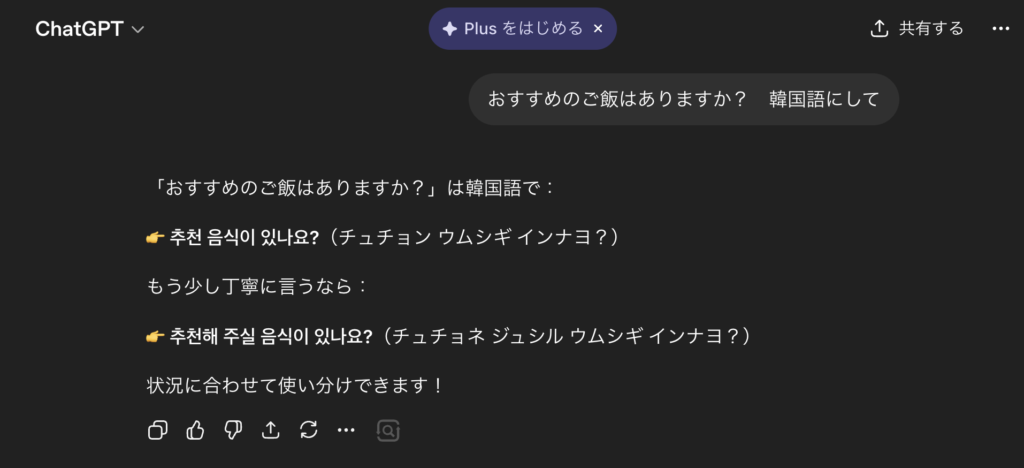
Task: Open more actions ellipsis below the response
Action: pos(346,430)
